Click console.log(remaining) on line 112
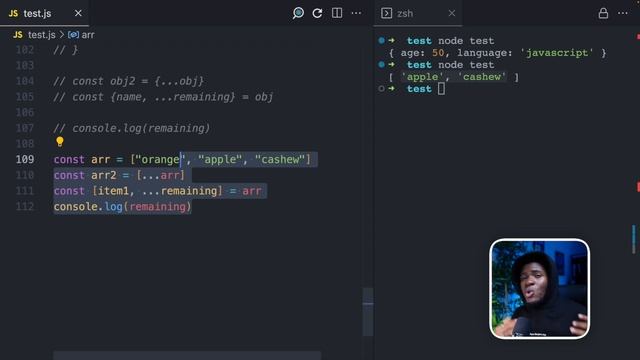This screenshot has height=360, width=640. point(122,207)
